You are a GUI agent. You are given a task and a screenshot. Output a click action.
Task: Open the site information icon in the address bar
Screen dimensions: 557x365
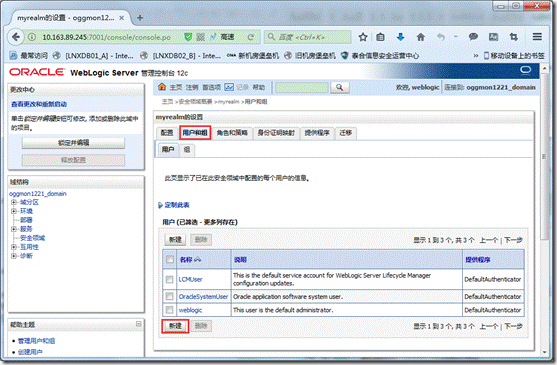tap(32, 37)
